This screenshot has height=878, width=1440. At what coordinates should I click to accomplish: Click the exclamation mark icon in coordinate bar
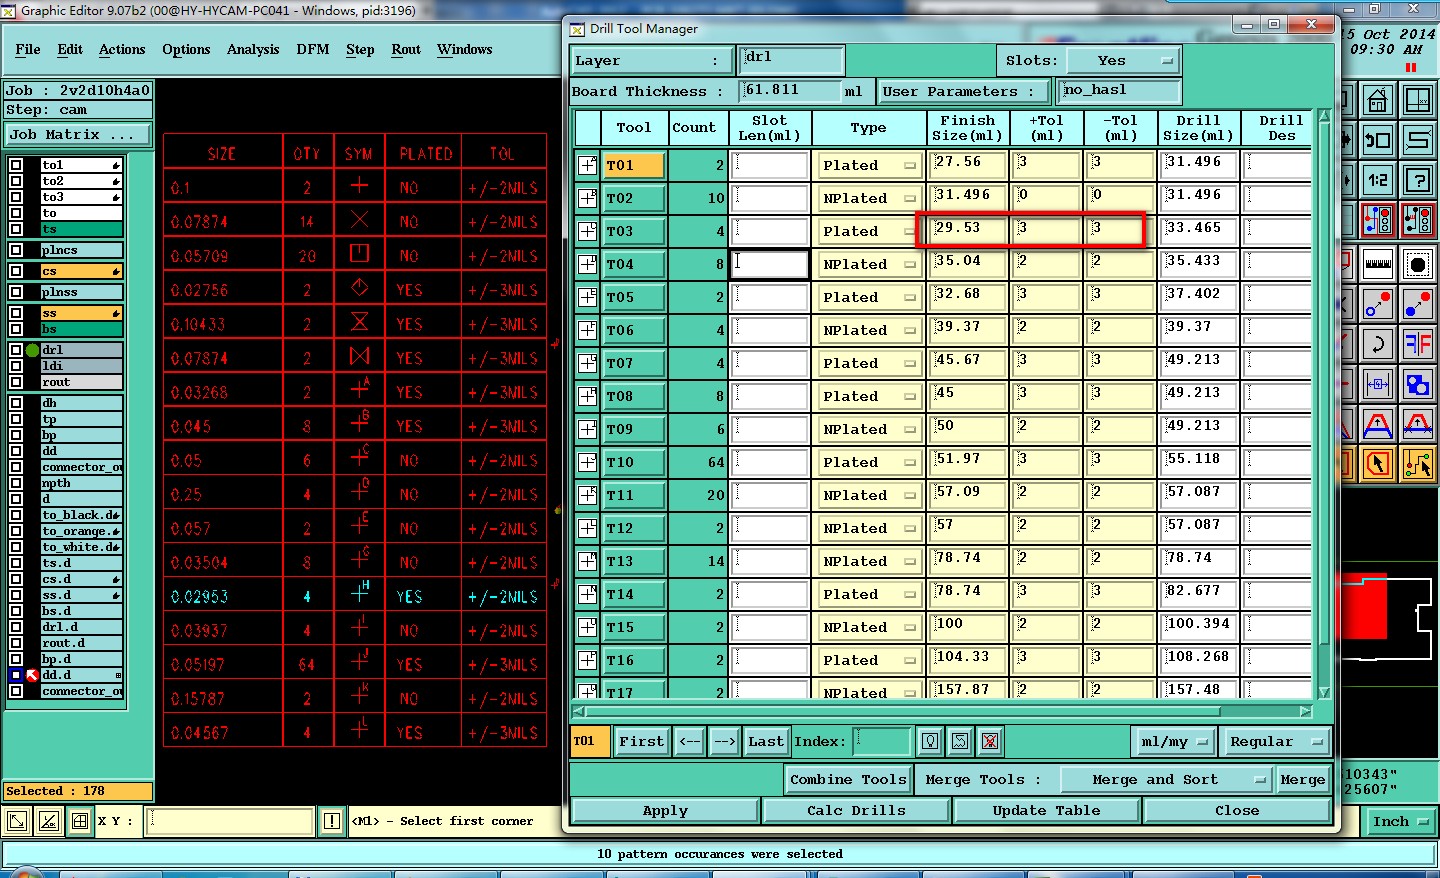click(332, 821)
